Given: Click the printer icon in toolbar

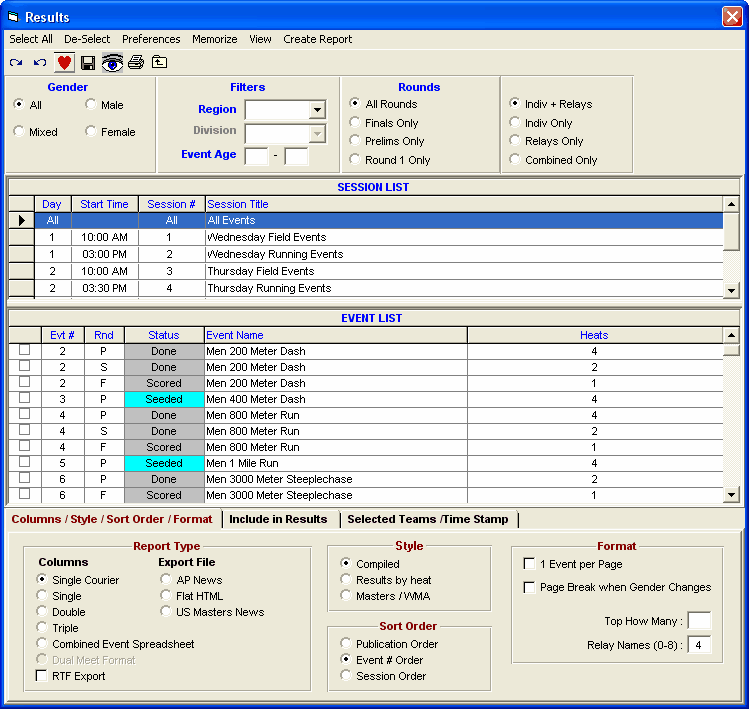Looking at the screenshot, I should pos(136,62).
